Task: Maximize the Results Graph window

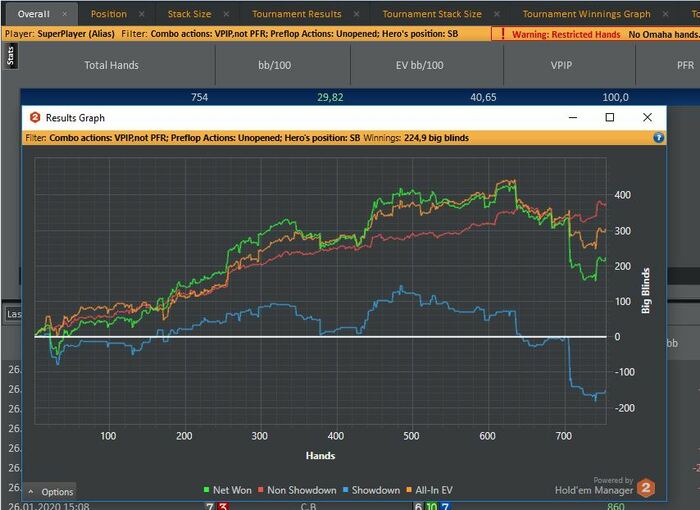Action: point(610,117)
